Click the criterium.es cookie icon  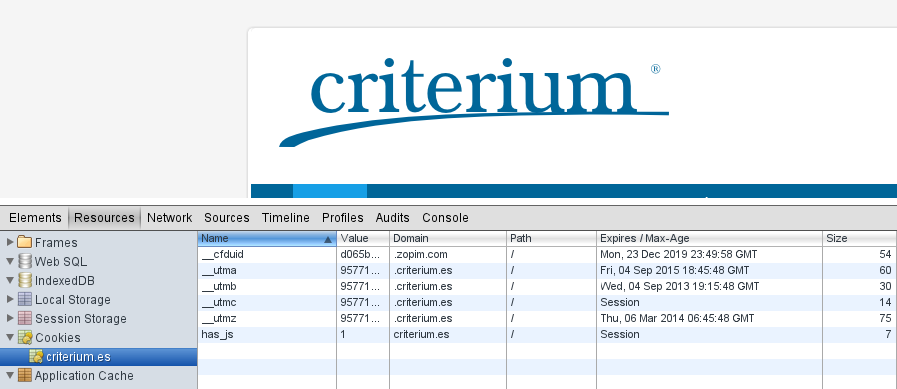[36, 356]
